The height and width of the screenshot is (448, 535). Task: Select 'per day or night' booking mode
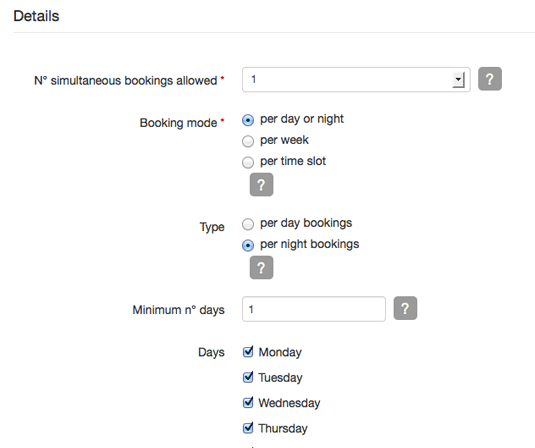248,120
